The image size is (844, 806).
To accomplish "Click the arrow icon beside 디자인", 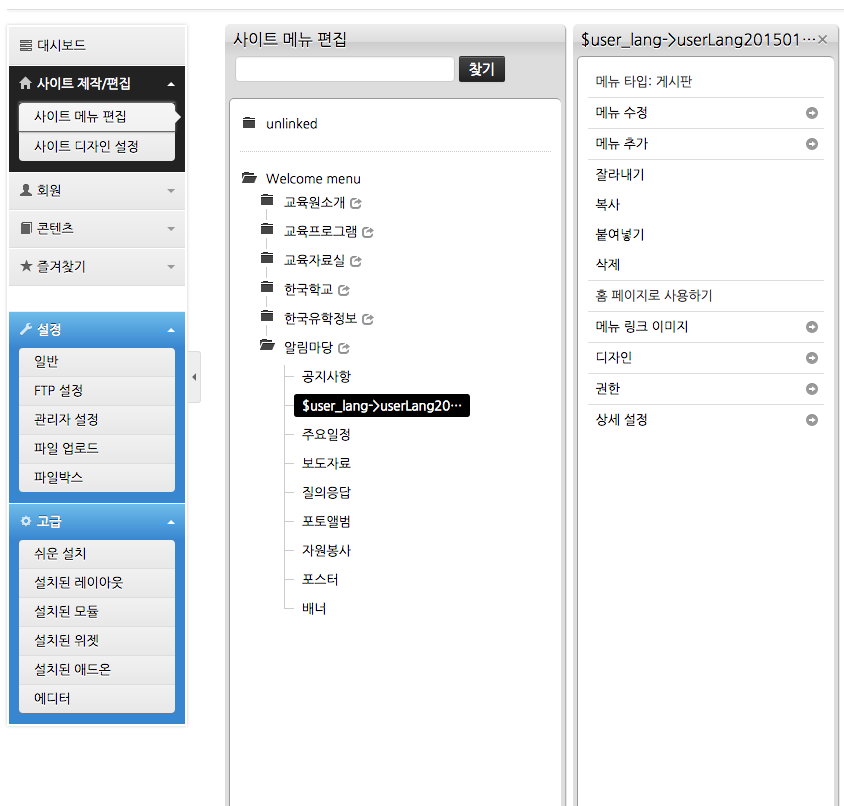I will [x=812, y=358].
